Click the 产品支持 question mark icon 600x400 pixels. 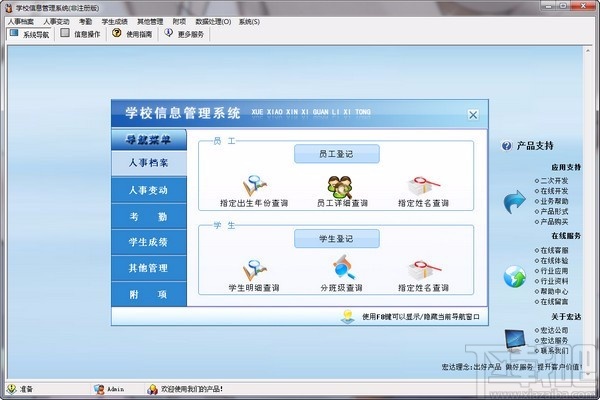click(507, 146)
